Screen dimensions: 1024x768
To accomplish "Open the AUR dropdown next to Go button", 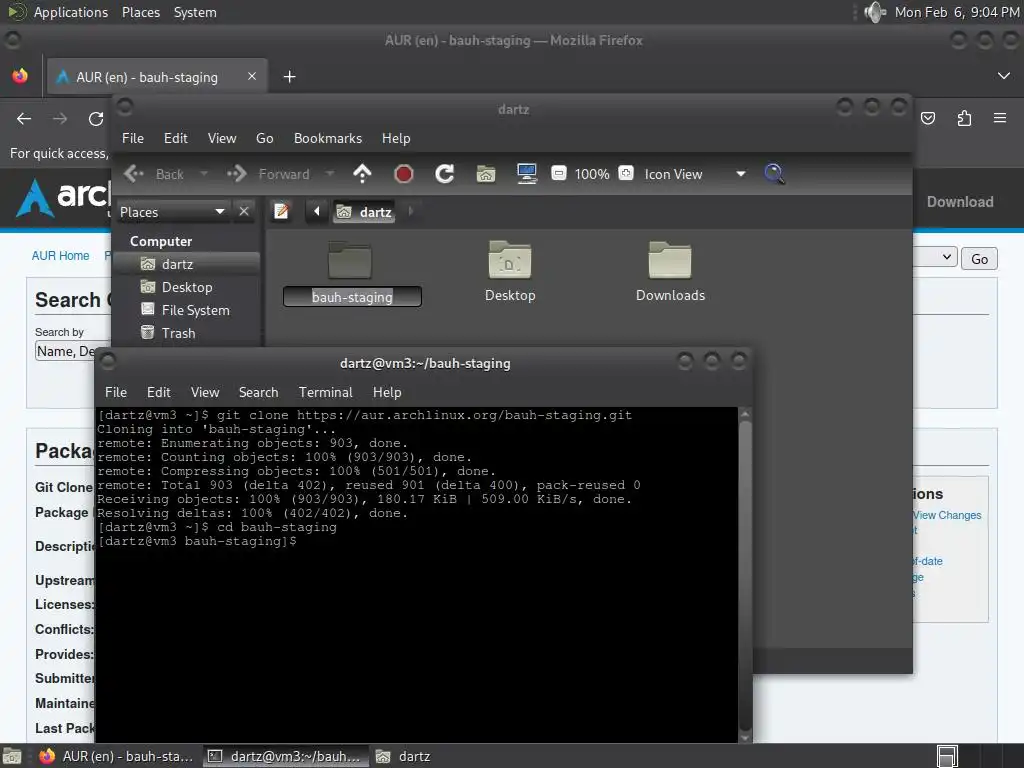I will point(935,257).
